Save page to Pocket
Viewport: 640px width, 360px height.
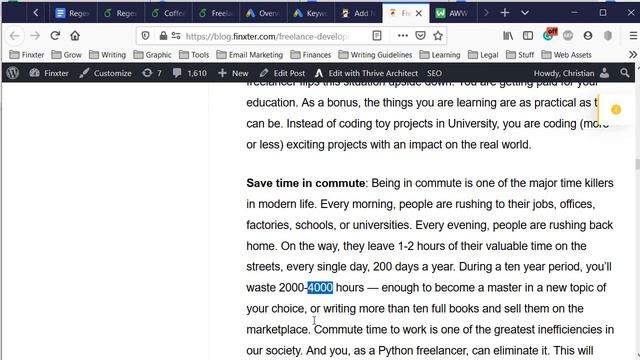(x=420, y=36)
